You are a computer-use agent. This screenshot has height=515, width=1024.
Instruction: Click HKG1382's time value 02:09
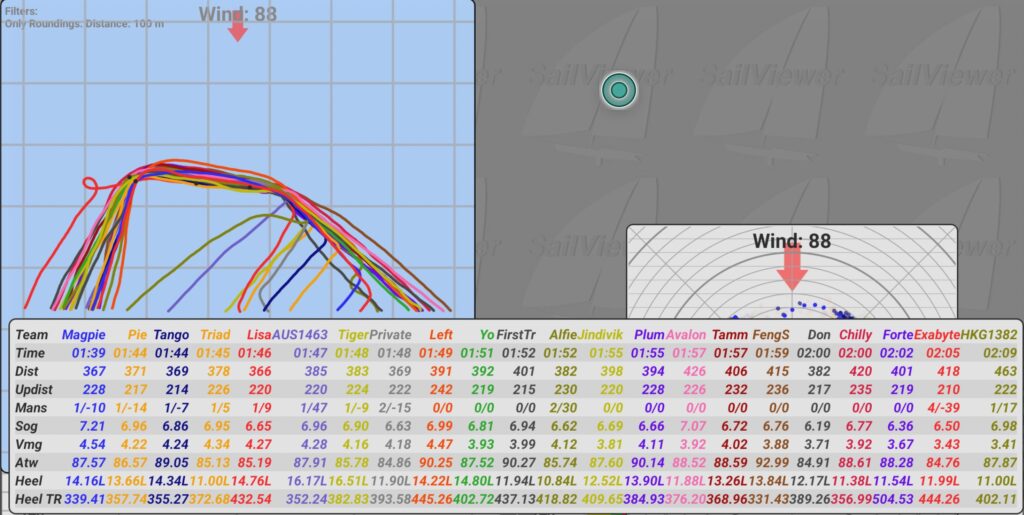click(x=1000, y=353)
